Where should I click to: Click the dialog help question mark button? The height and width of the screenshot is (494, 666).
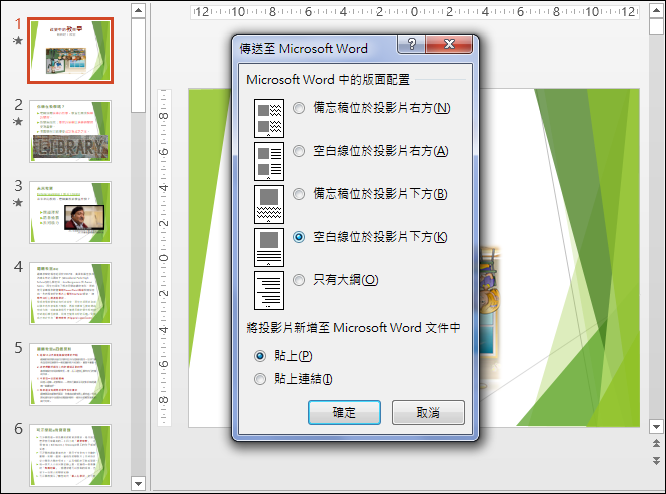tap(411, 44)
